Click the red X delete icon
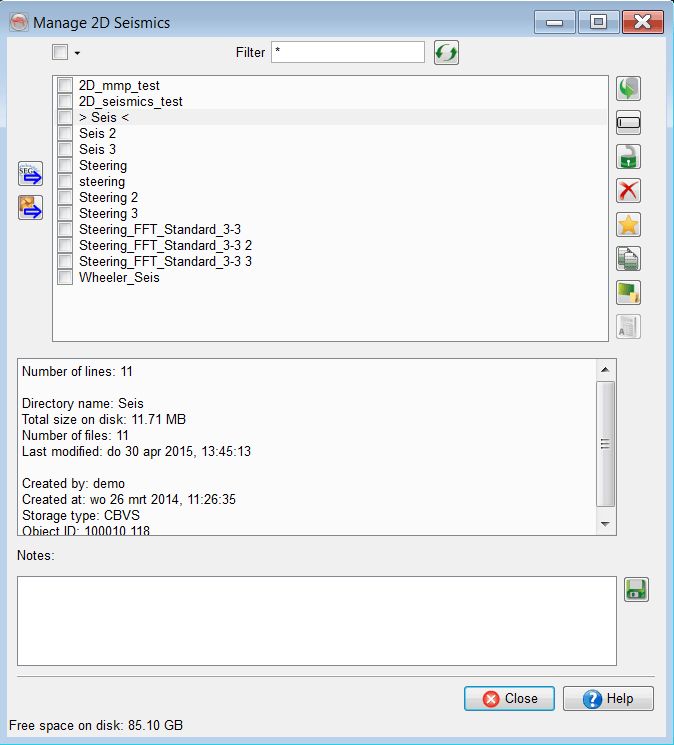The height and width of the screenshot is (745, 674). [628, 191]
